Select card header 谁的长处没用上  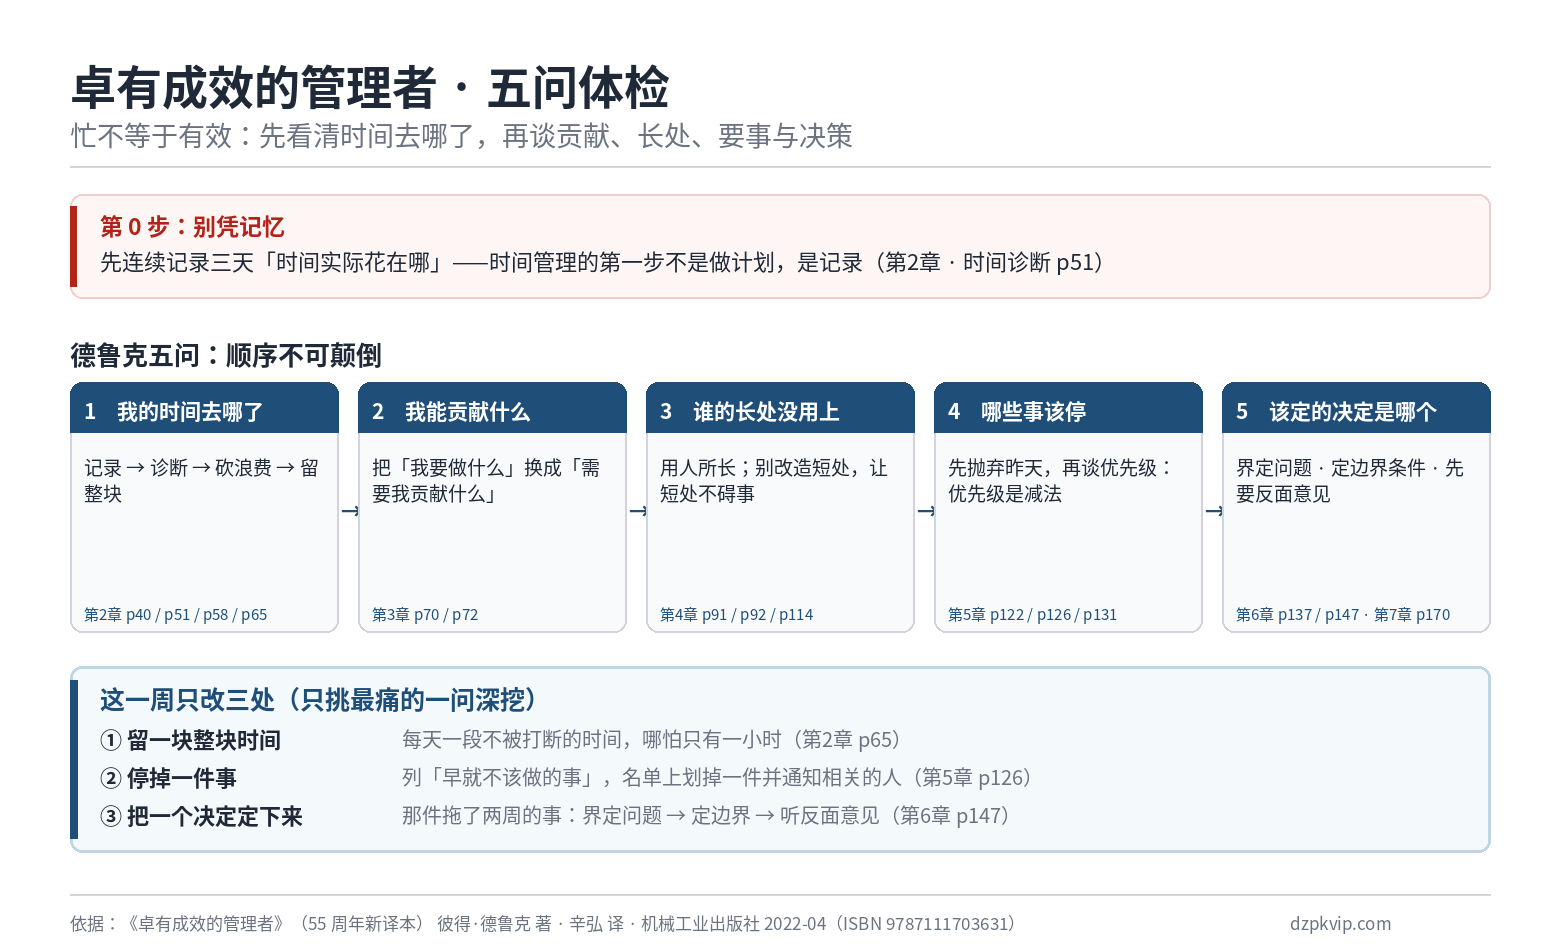780,408
